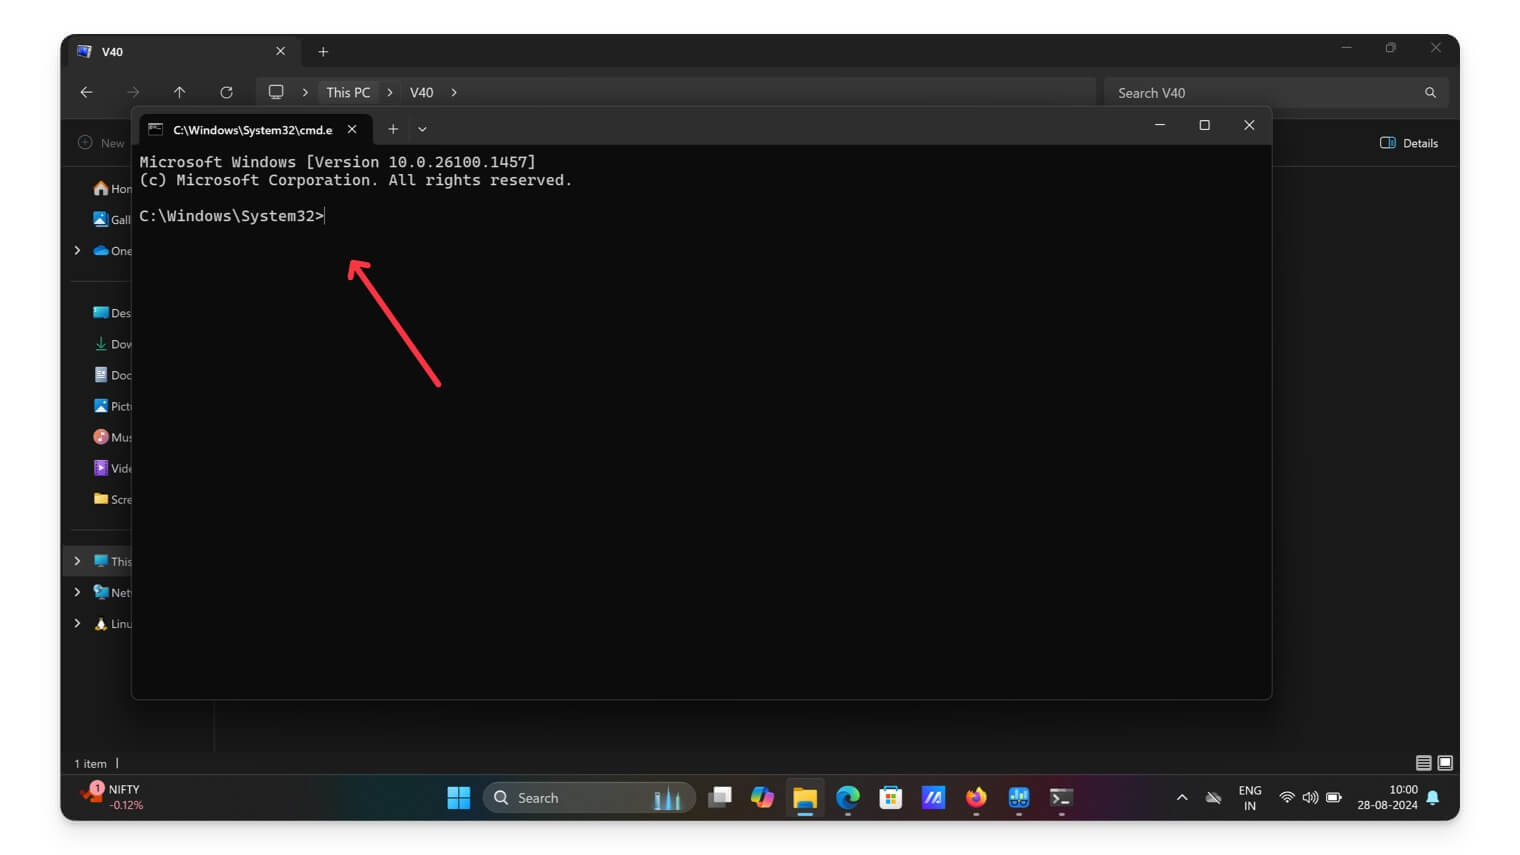The image size is (1520, 855).
Task: Open the NIFTY stock widget
Action: click(x=113, y=797)
